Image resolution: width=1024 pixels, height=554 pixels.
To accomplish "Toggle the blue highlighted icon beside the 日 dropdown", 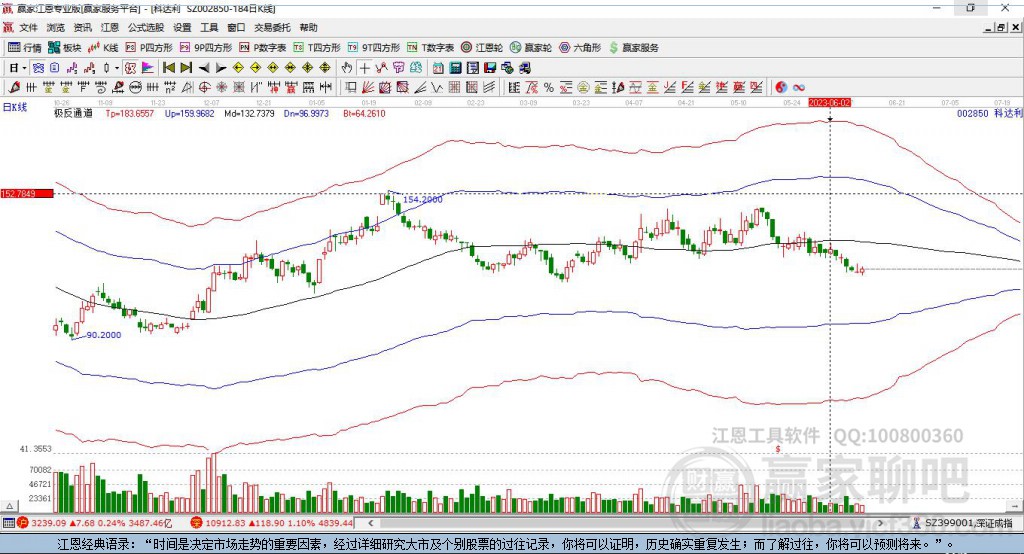I will click(x=39, y=68).
